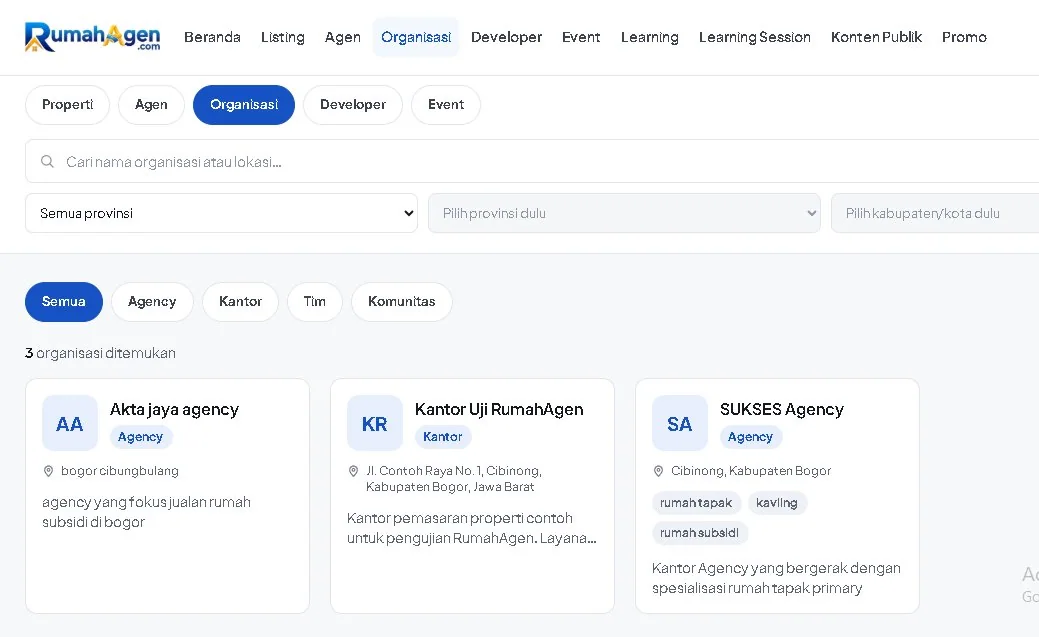Go to Beranda in the top menu
The width and height of the screenshot is (1039, 637).
(x=212, y=37)
